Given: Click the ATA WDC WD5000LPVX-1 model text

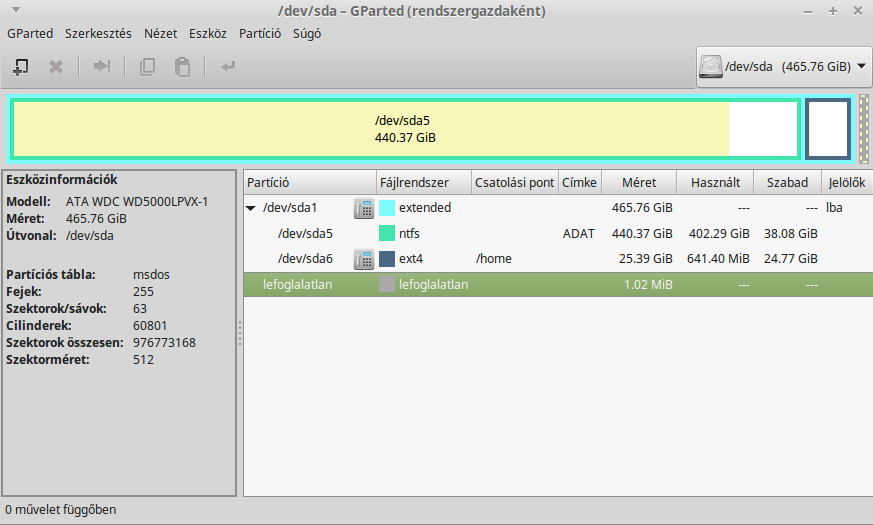Looking at the screenshot, I should tap(137, 202).
